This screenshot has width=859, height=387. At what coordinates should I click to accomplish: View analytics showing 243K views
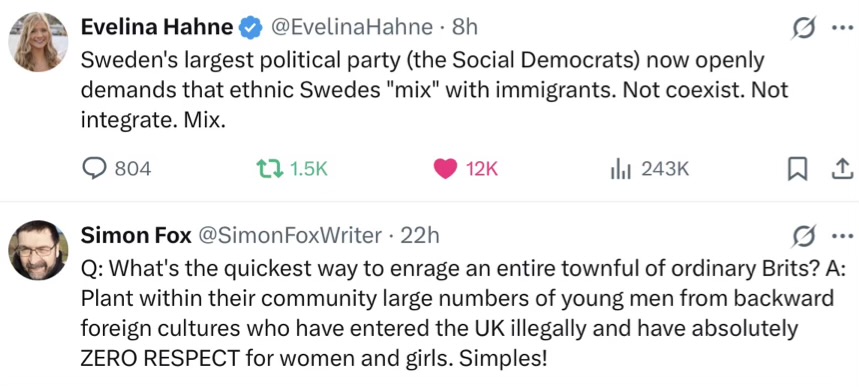tap(650, 169)
